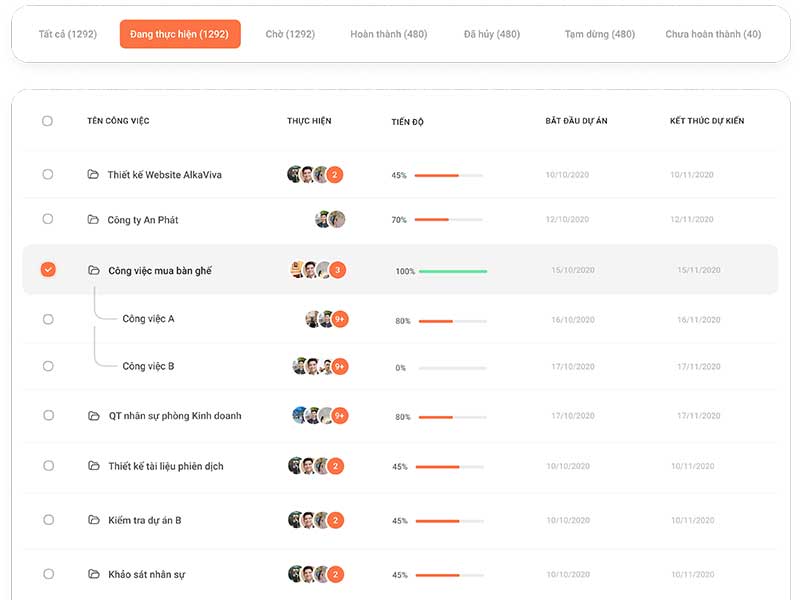The height and width of the screenshot is (600, 800).
Task: Click the '2' member badge for Thiết kế tài liệu phiên dịch
Action: [x=335, y=466]
